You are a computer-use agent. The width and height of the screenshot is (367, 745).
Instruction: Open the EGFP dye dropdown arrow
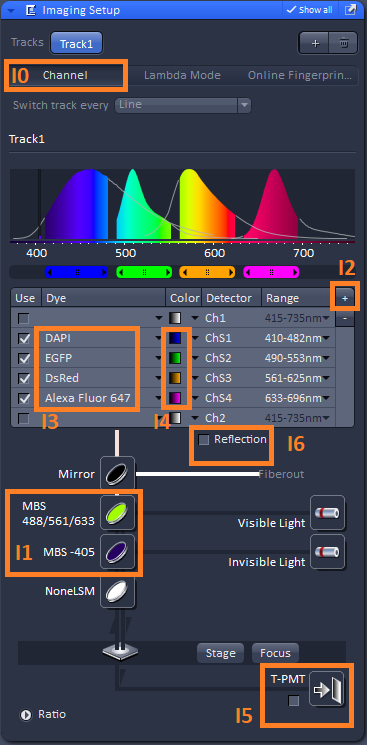pyautogui.click(x=158, y=358)
